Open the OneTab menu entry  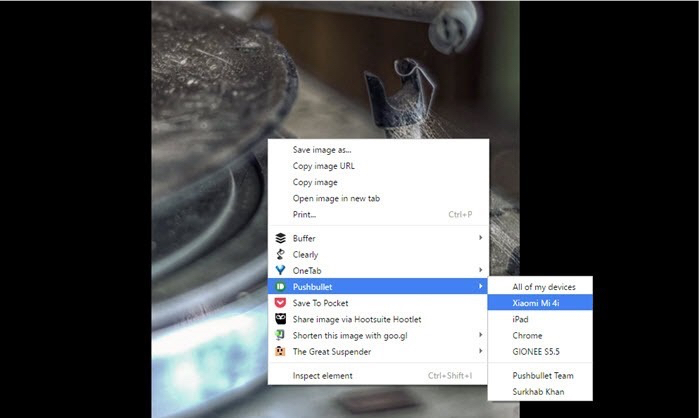[x=378, y=270]
